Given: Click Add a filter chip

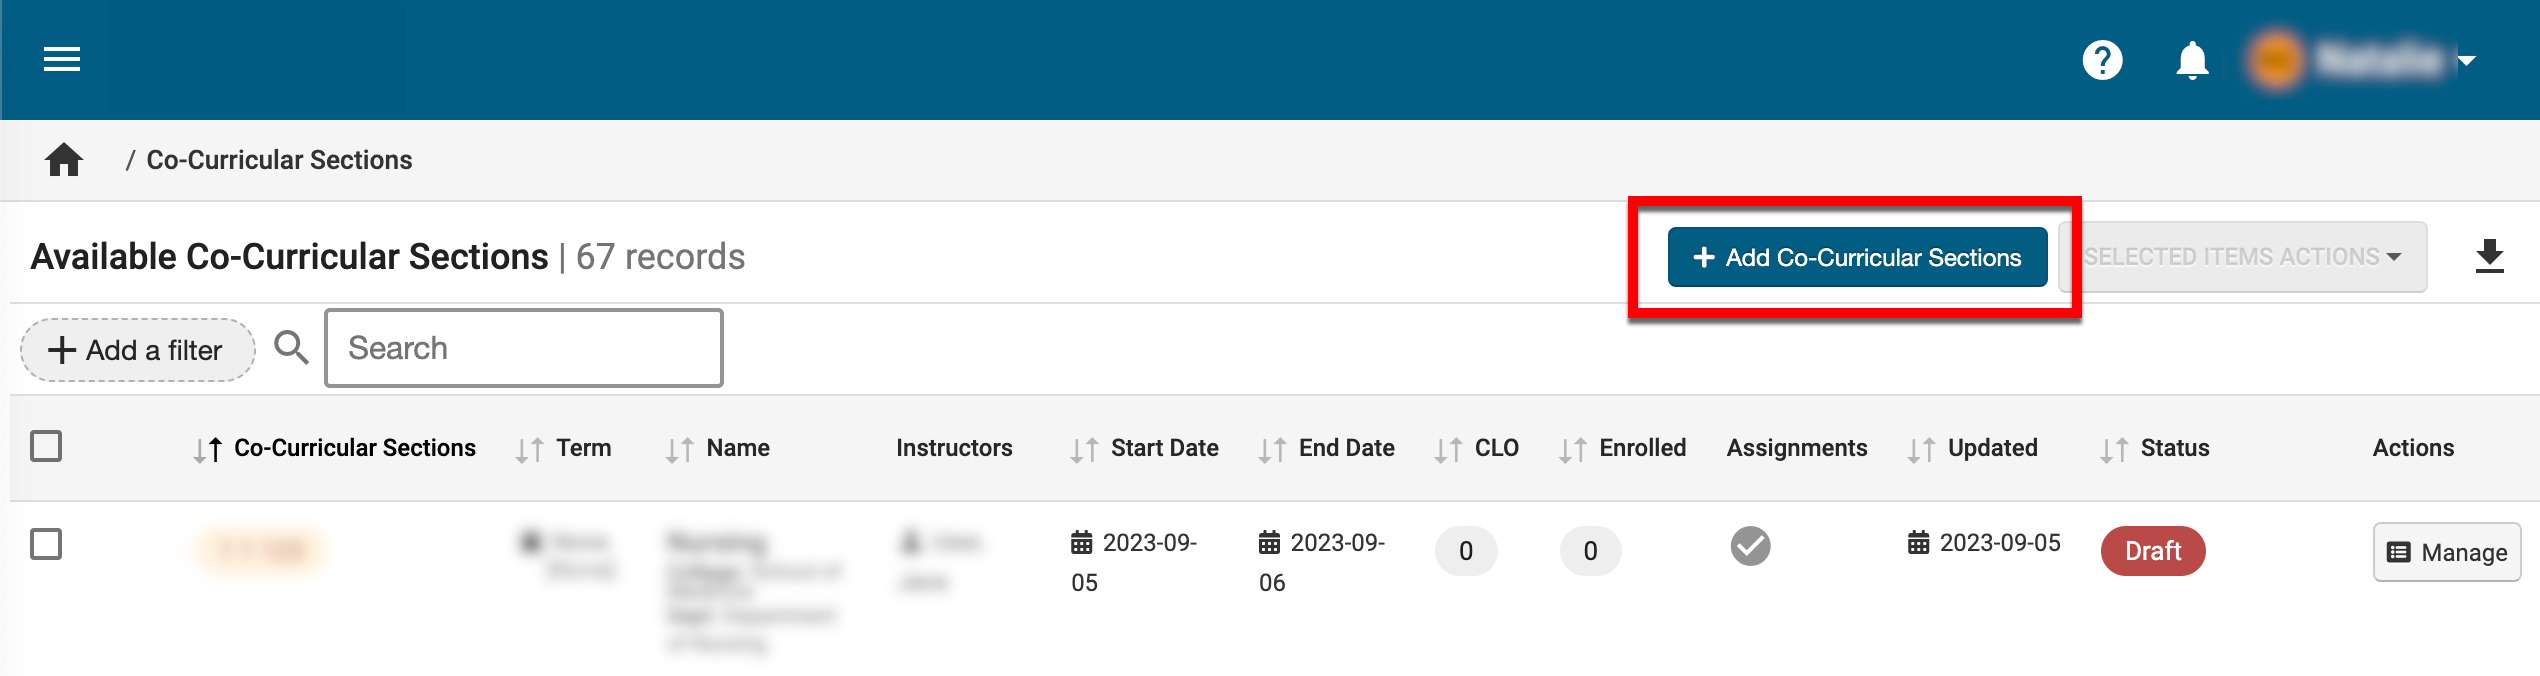Looking at the screenshot, I should click(x=137, y=350).
